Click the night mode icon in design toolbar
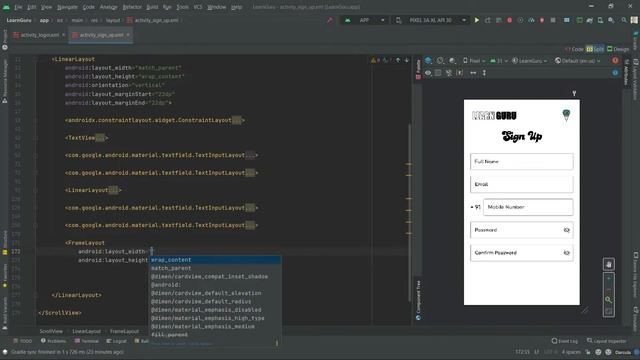The height and width of the screenshot is (360, 640). pos(452,60)
